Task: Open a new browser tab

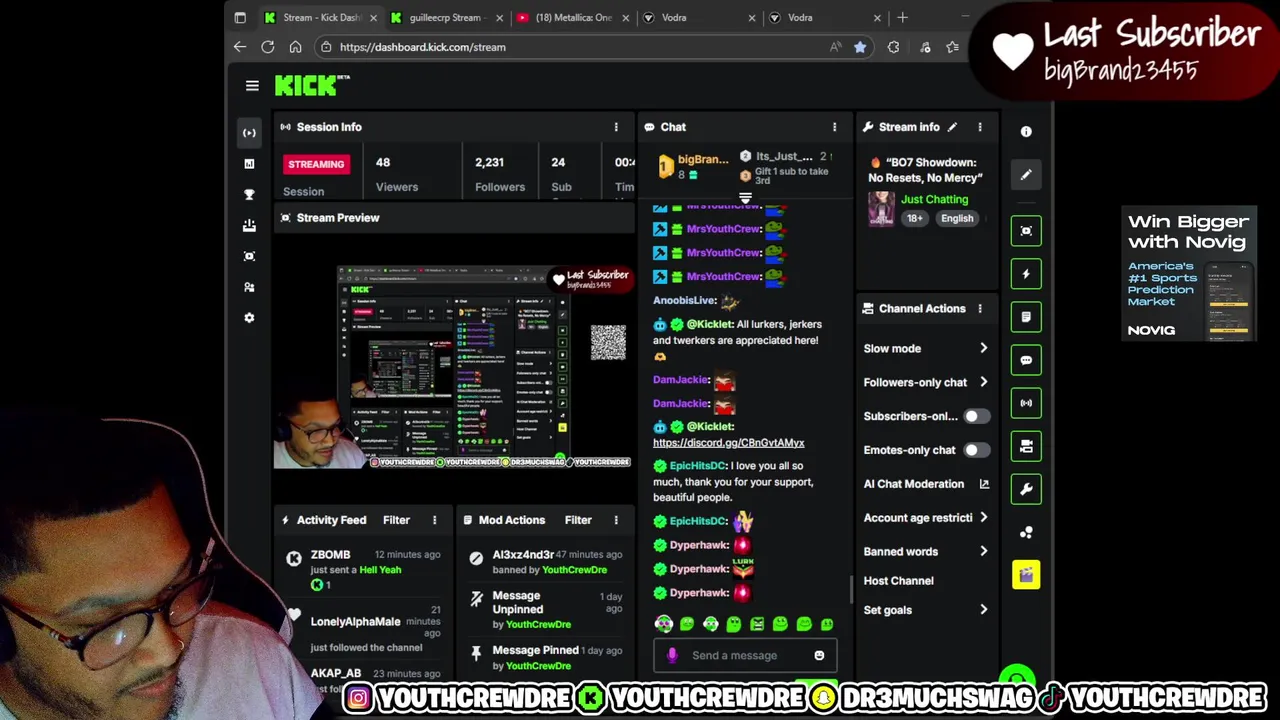Action: pyautogui.click(x=902, y=17)
